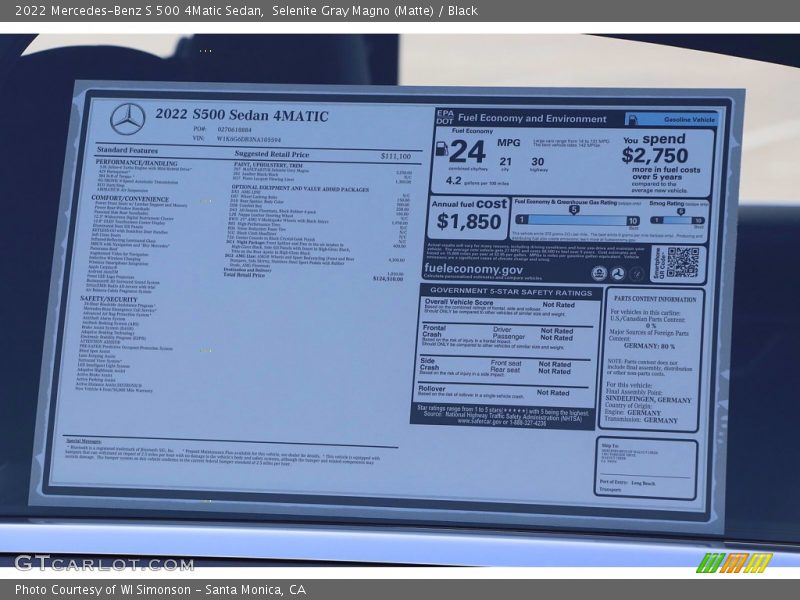Select the Not Rated value for Overall Vehicle Score
The image size is (800, 600).
[559, 303]
